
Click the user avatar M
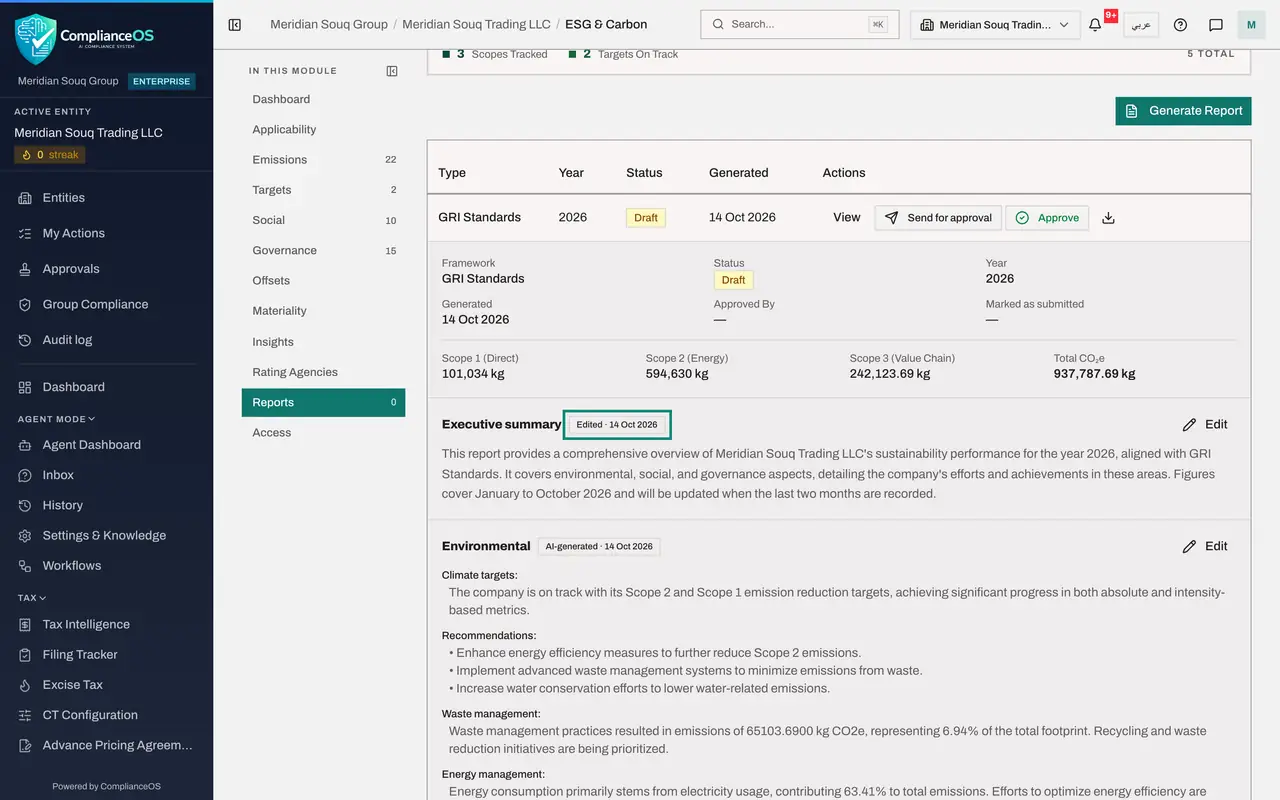tap(1251, 25)
